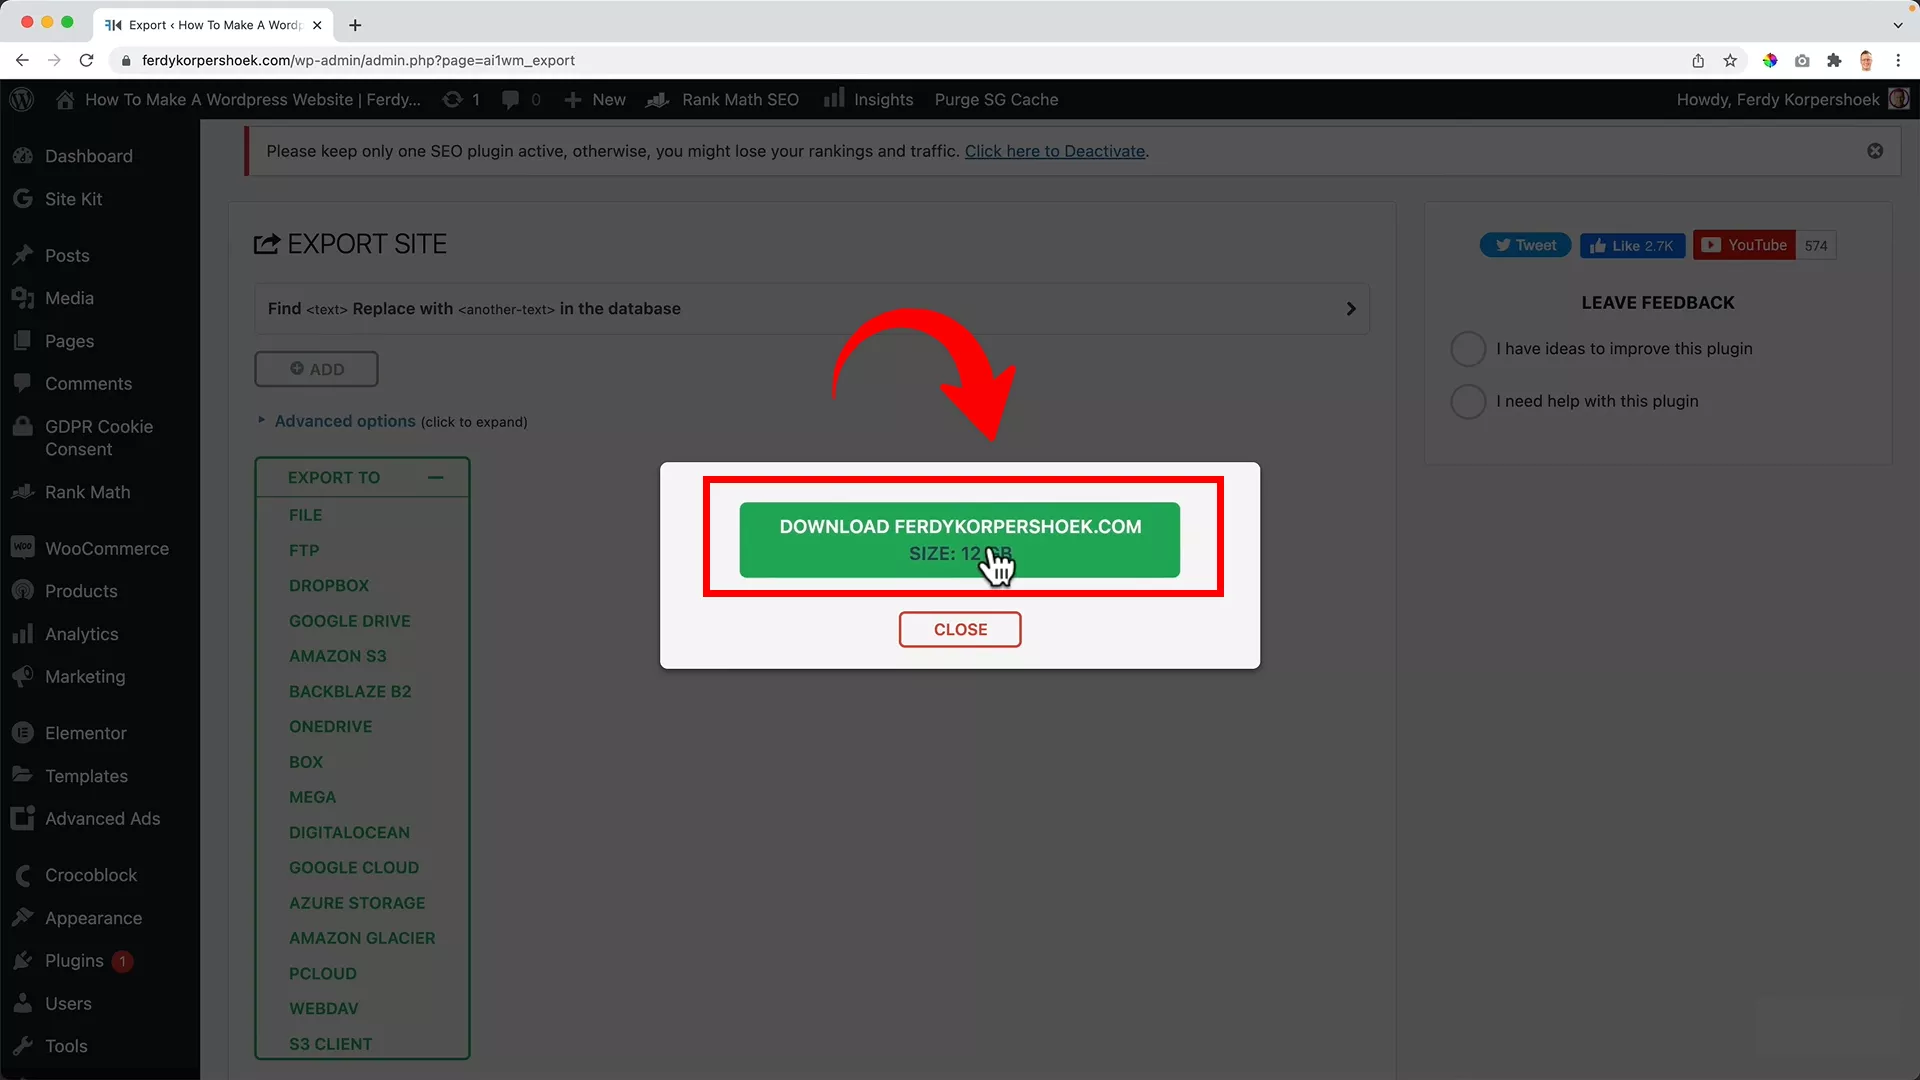Open Insights in the admin bar
Viewport: 1920px width, 1080px height.
point(868,99)
